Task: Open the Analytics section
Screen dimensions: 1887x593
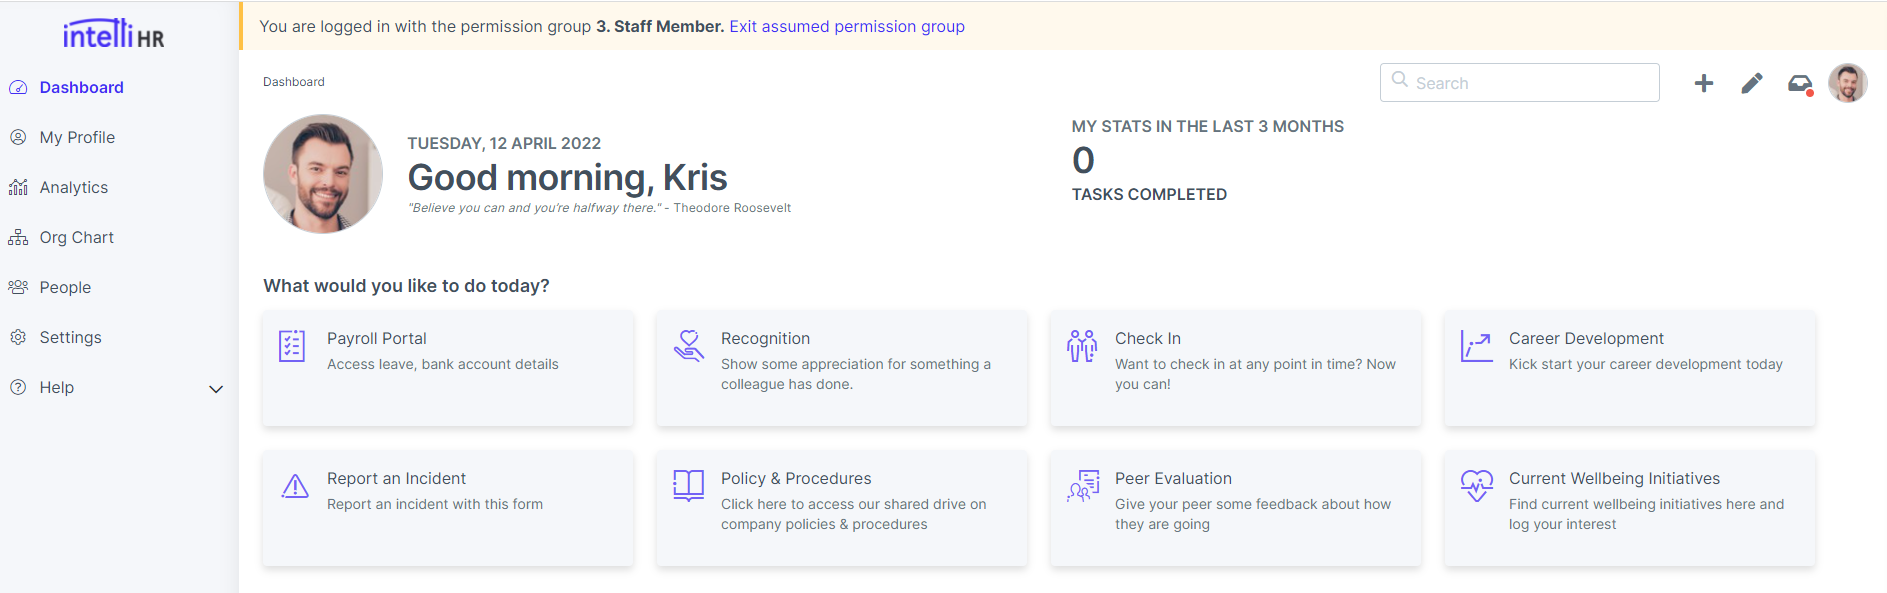Action: click(74, 187)
